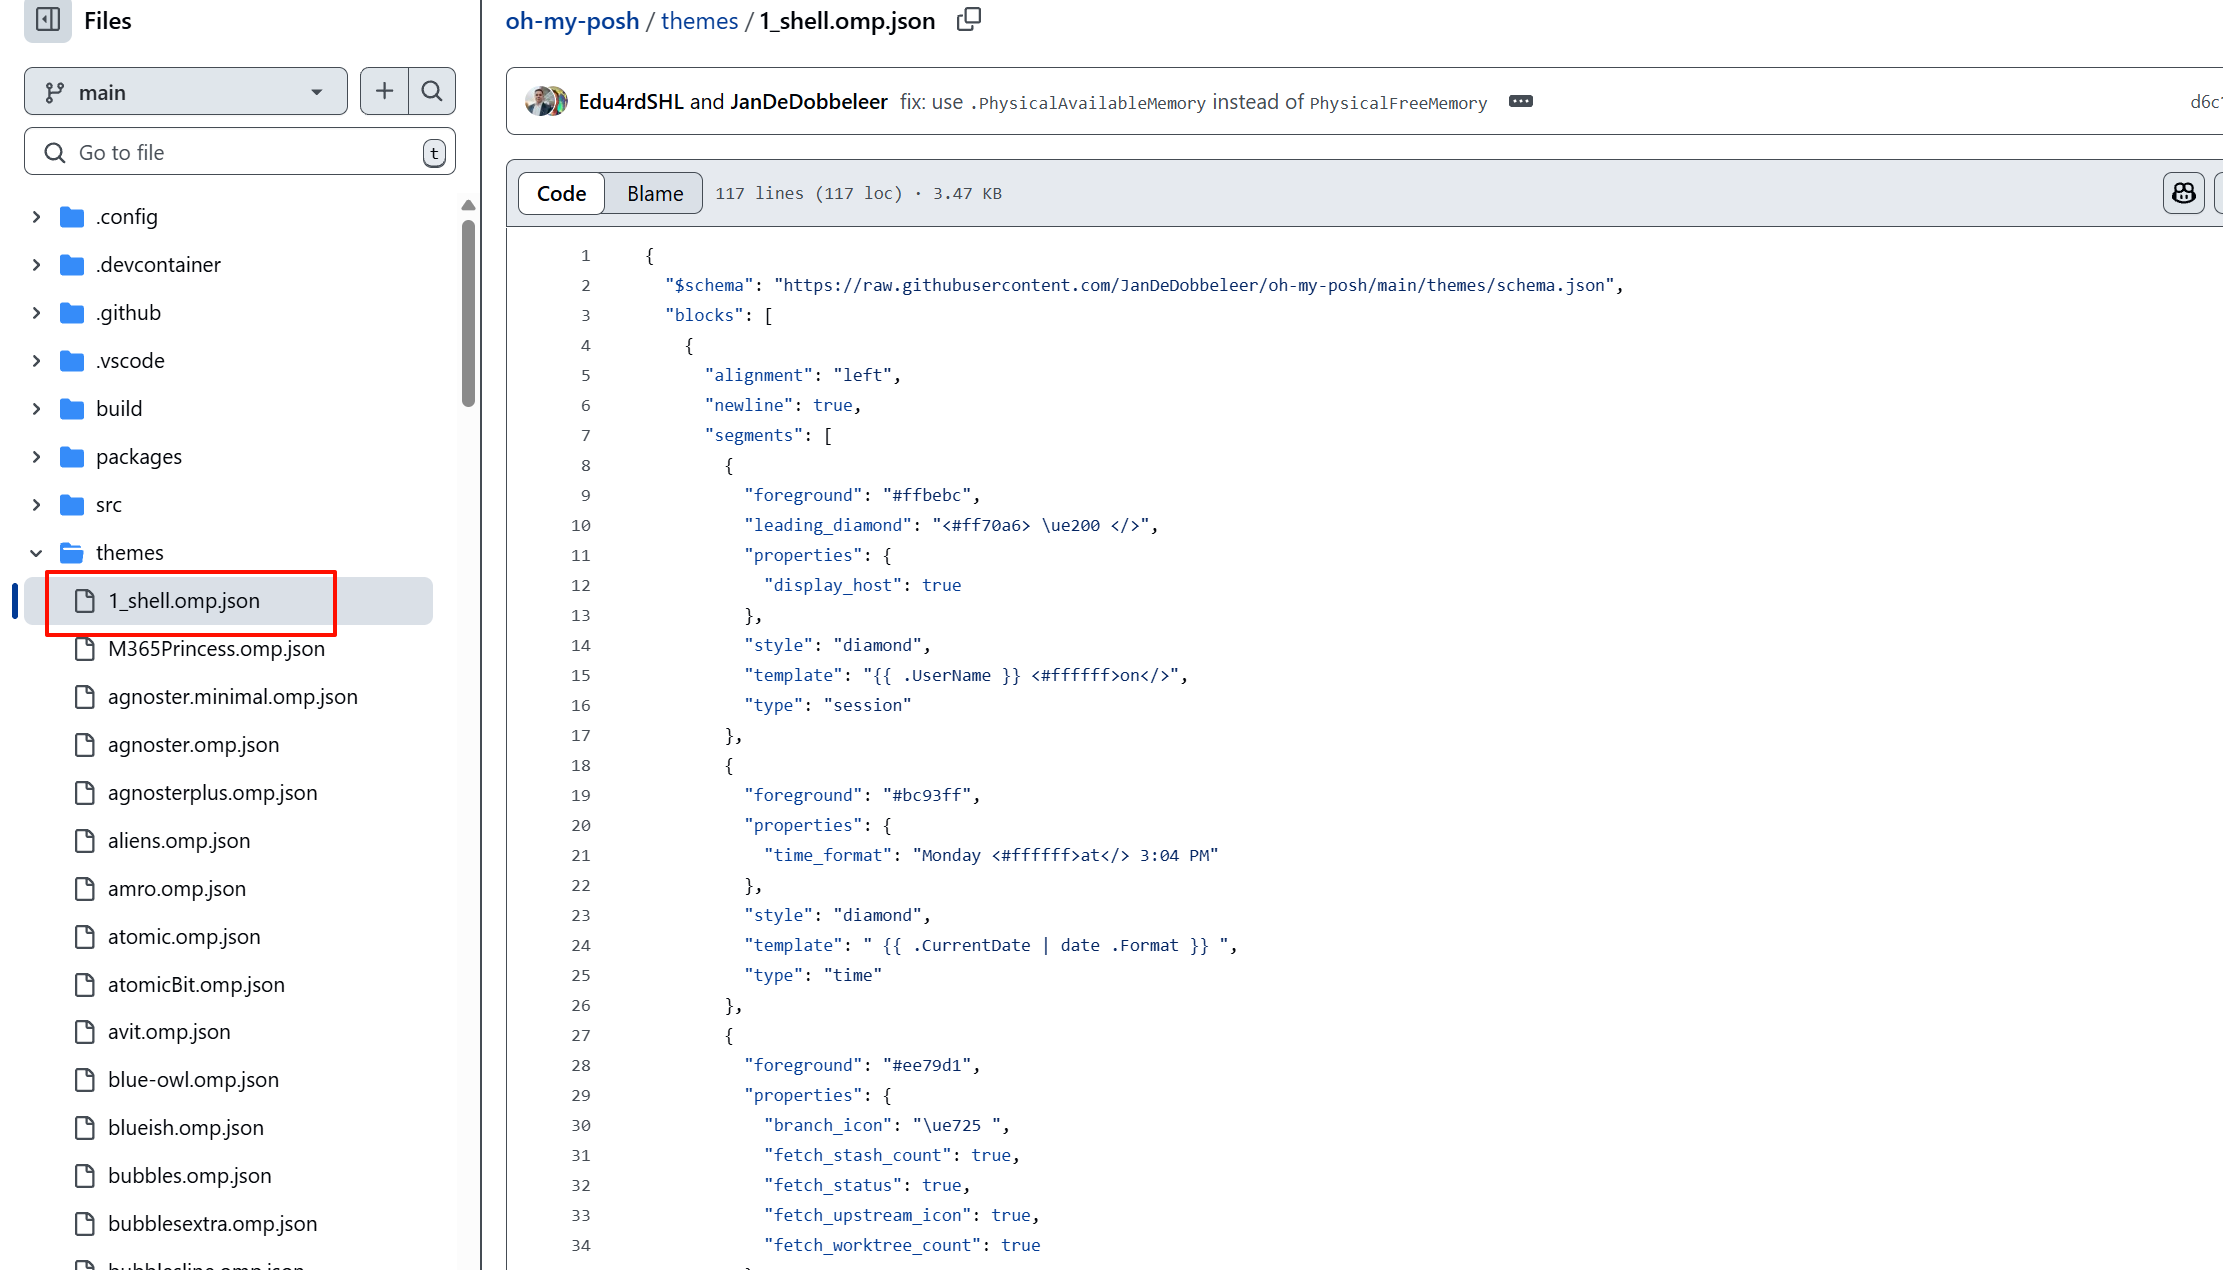
Task: Expand the .config folder chevron
Action: [x=36, y=217]
